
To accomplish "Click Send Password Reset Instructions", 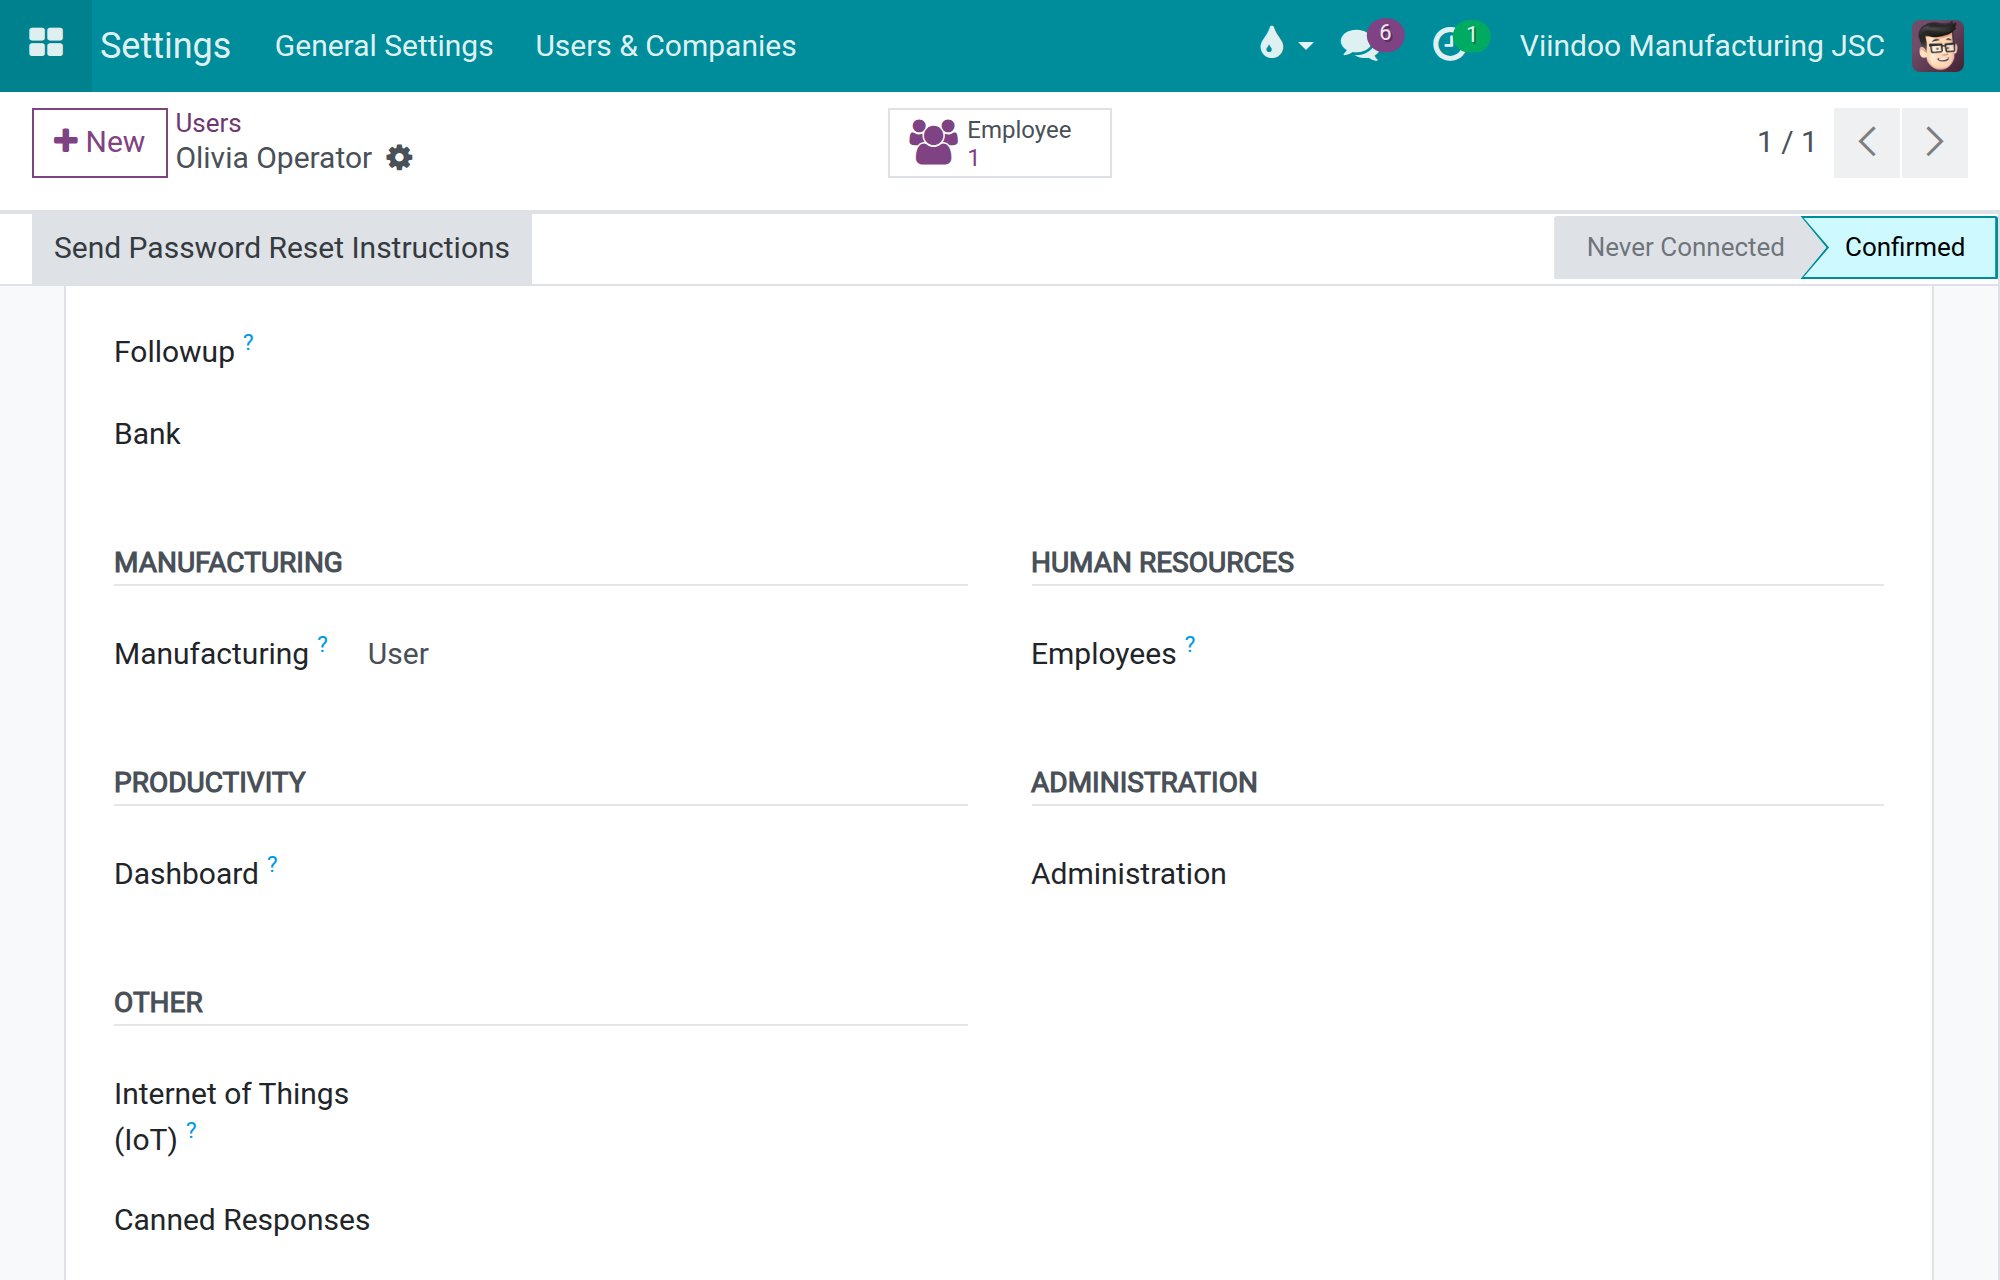I will (x=282, y=248).
